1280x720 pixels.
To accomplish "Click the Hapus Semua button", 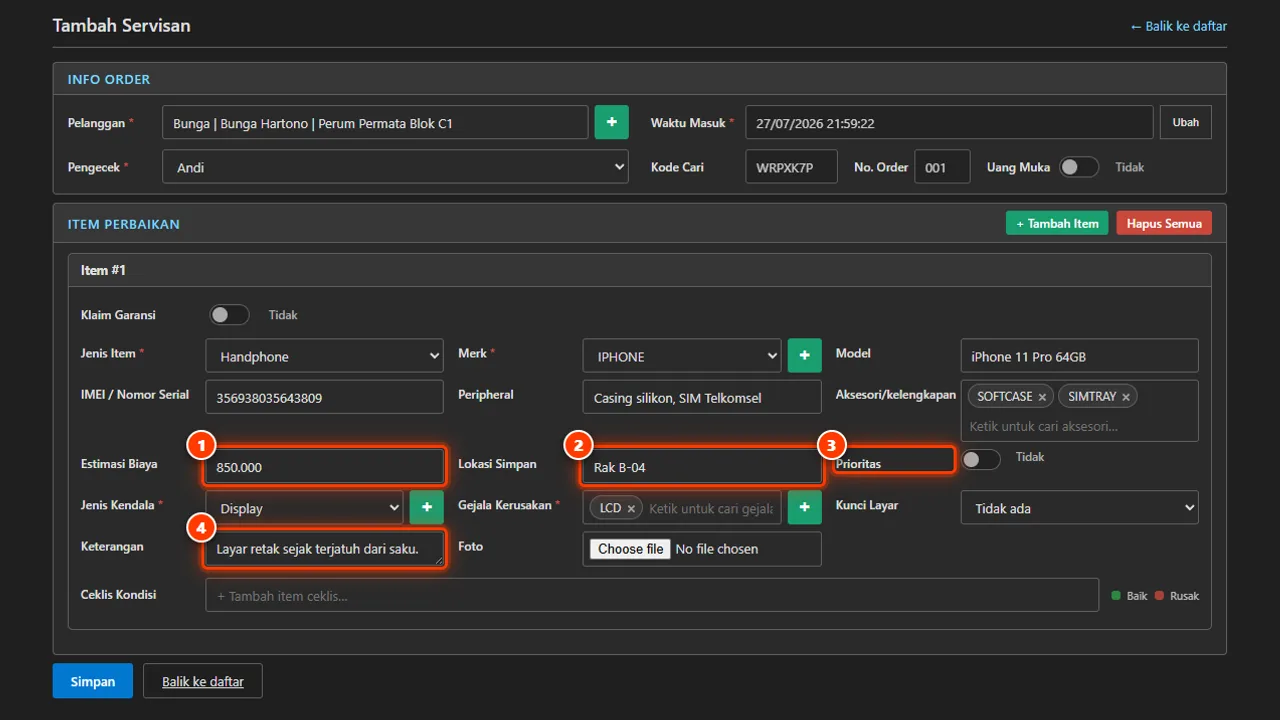I will point(1164,223).
